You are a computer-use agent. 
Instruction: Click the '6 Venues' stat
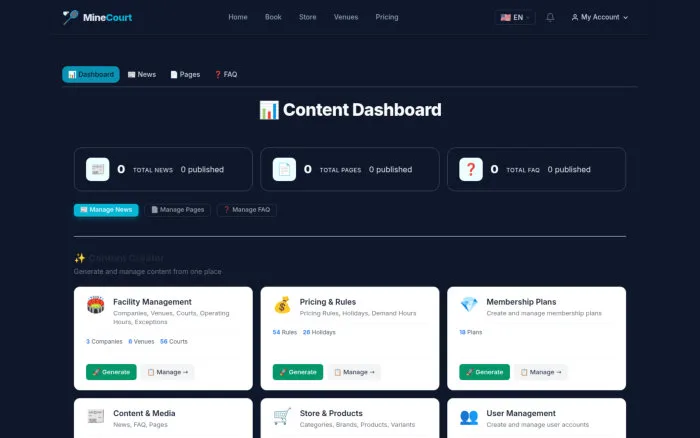pyautogui.click(x=141, y=342)
